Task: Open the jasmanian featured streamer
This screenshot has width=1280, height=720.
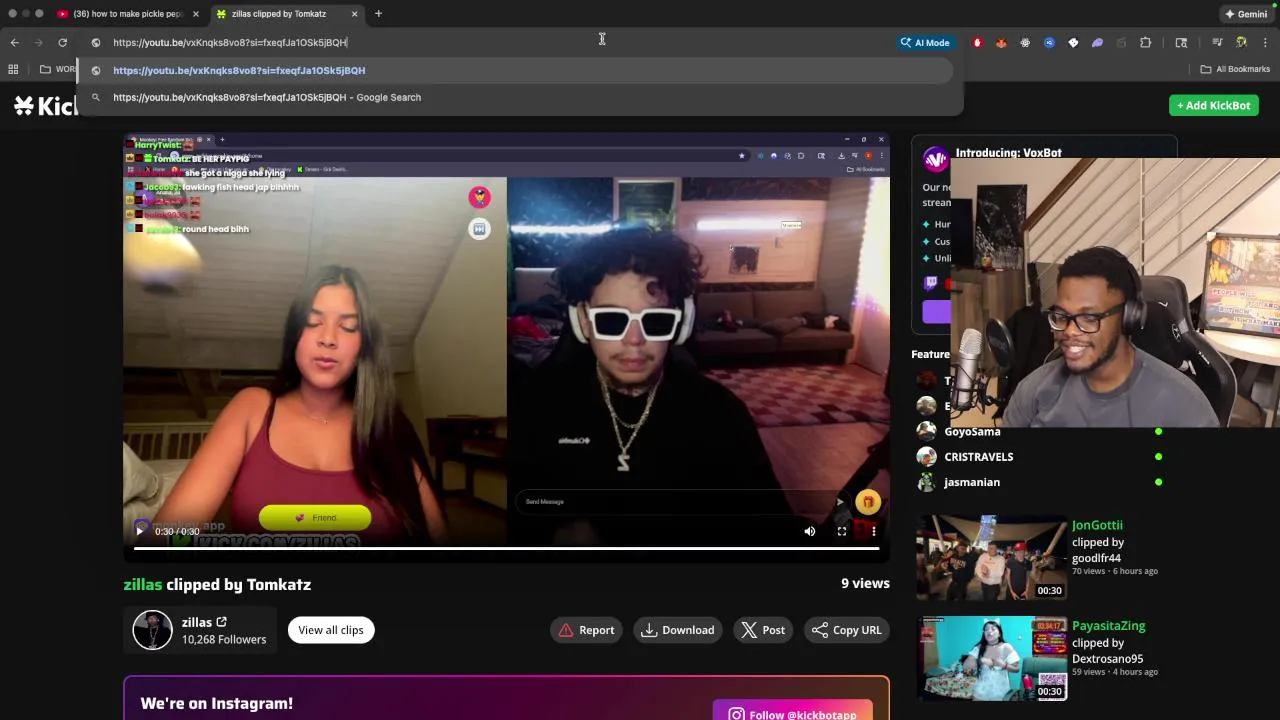Action: click(x=971, y=482)
